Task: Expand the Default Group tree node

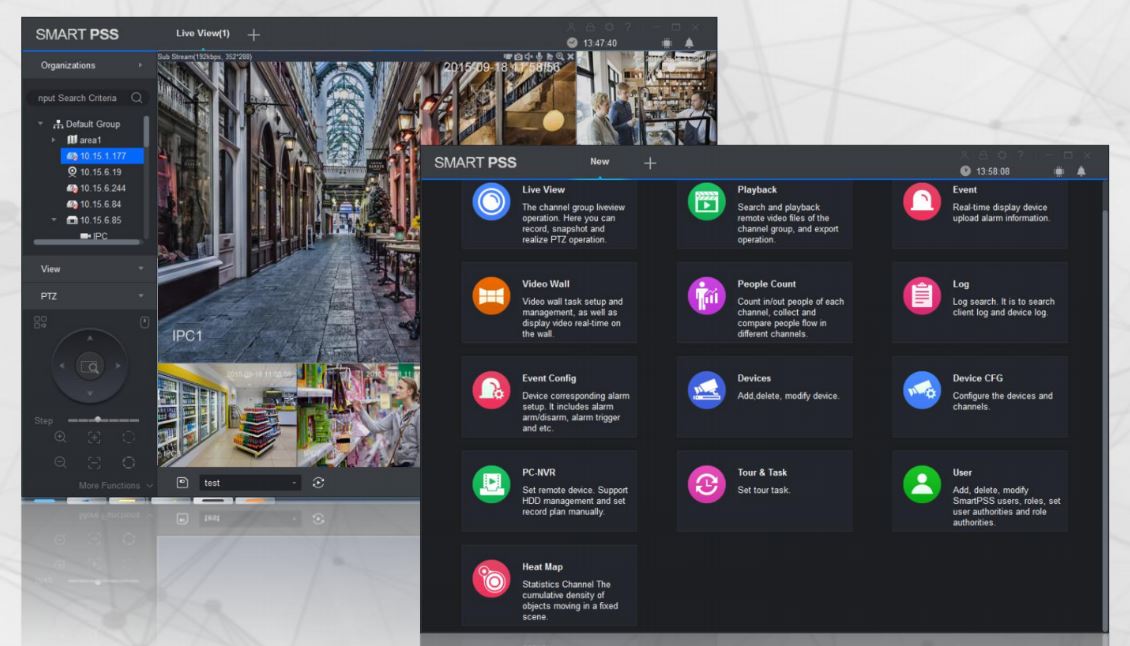Action: [x=40, y=124]
